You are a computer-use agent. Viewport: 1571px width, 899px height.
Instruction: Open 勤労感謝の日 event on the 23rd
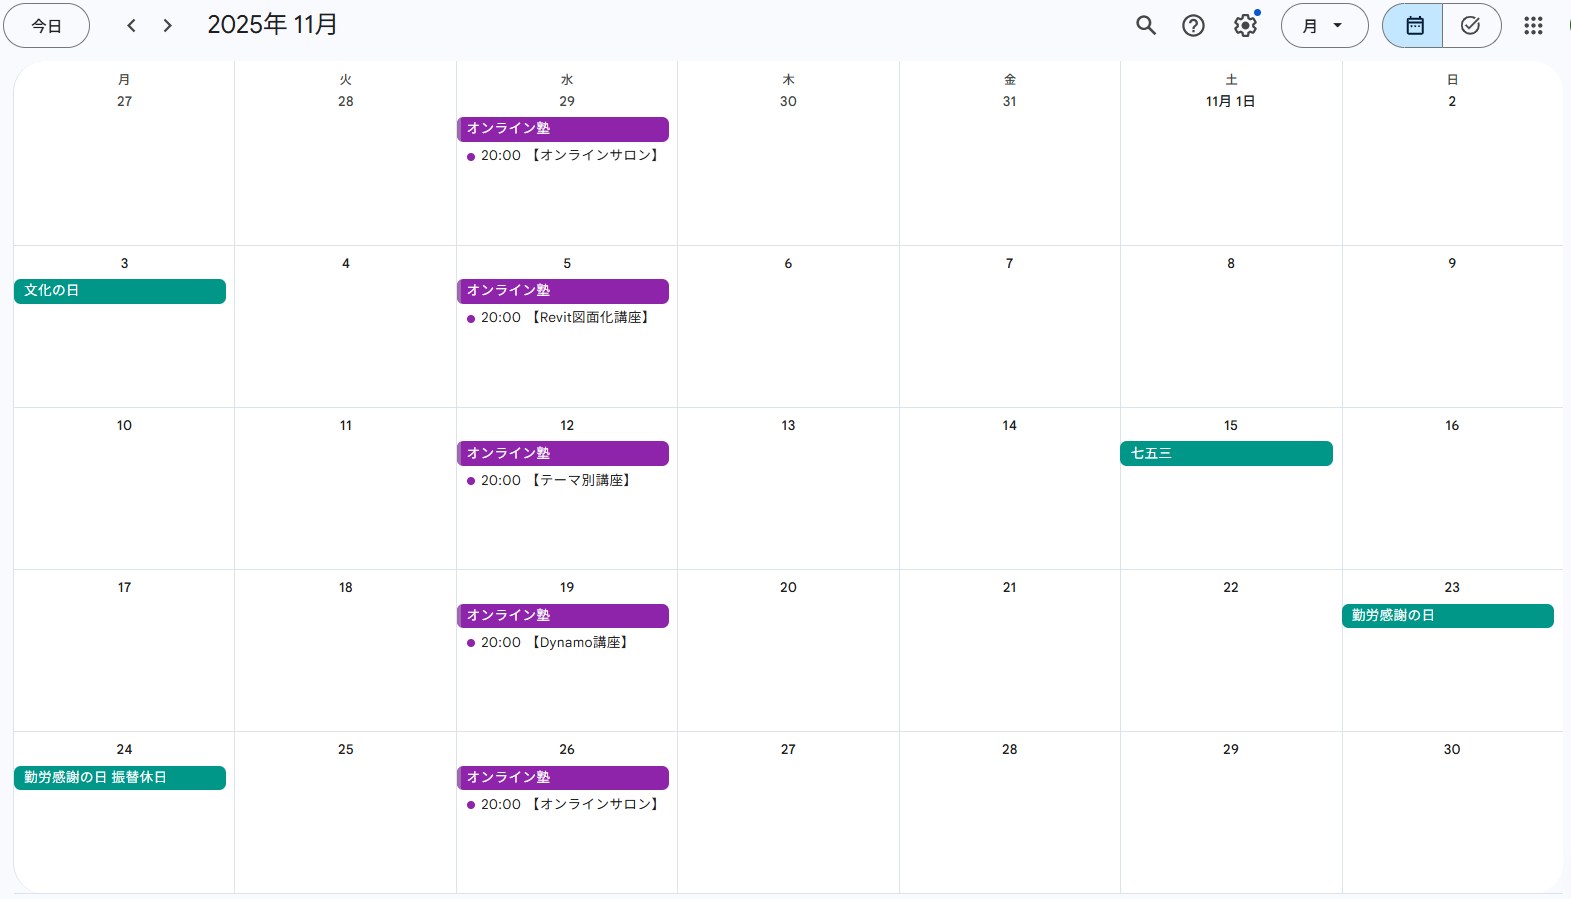tap(1447, 616)
